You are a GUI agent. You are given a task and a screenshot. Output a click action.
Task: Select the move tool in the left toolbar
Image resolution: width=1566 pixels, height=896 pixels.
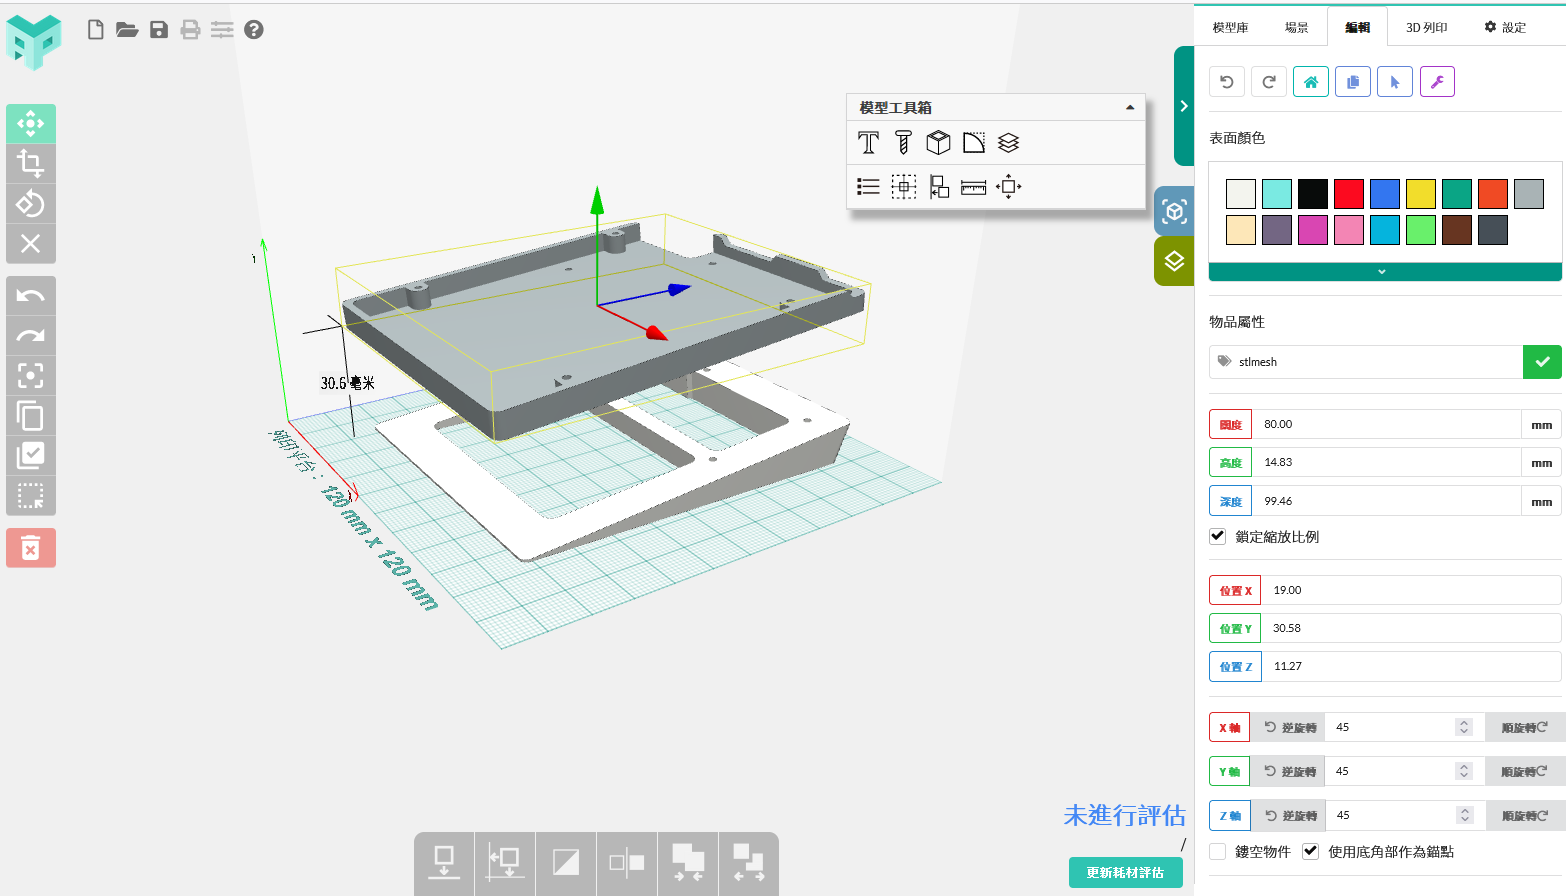(31, 123)
